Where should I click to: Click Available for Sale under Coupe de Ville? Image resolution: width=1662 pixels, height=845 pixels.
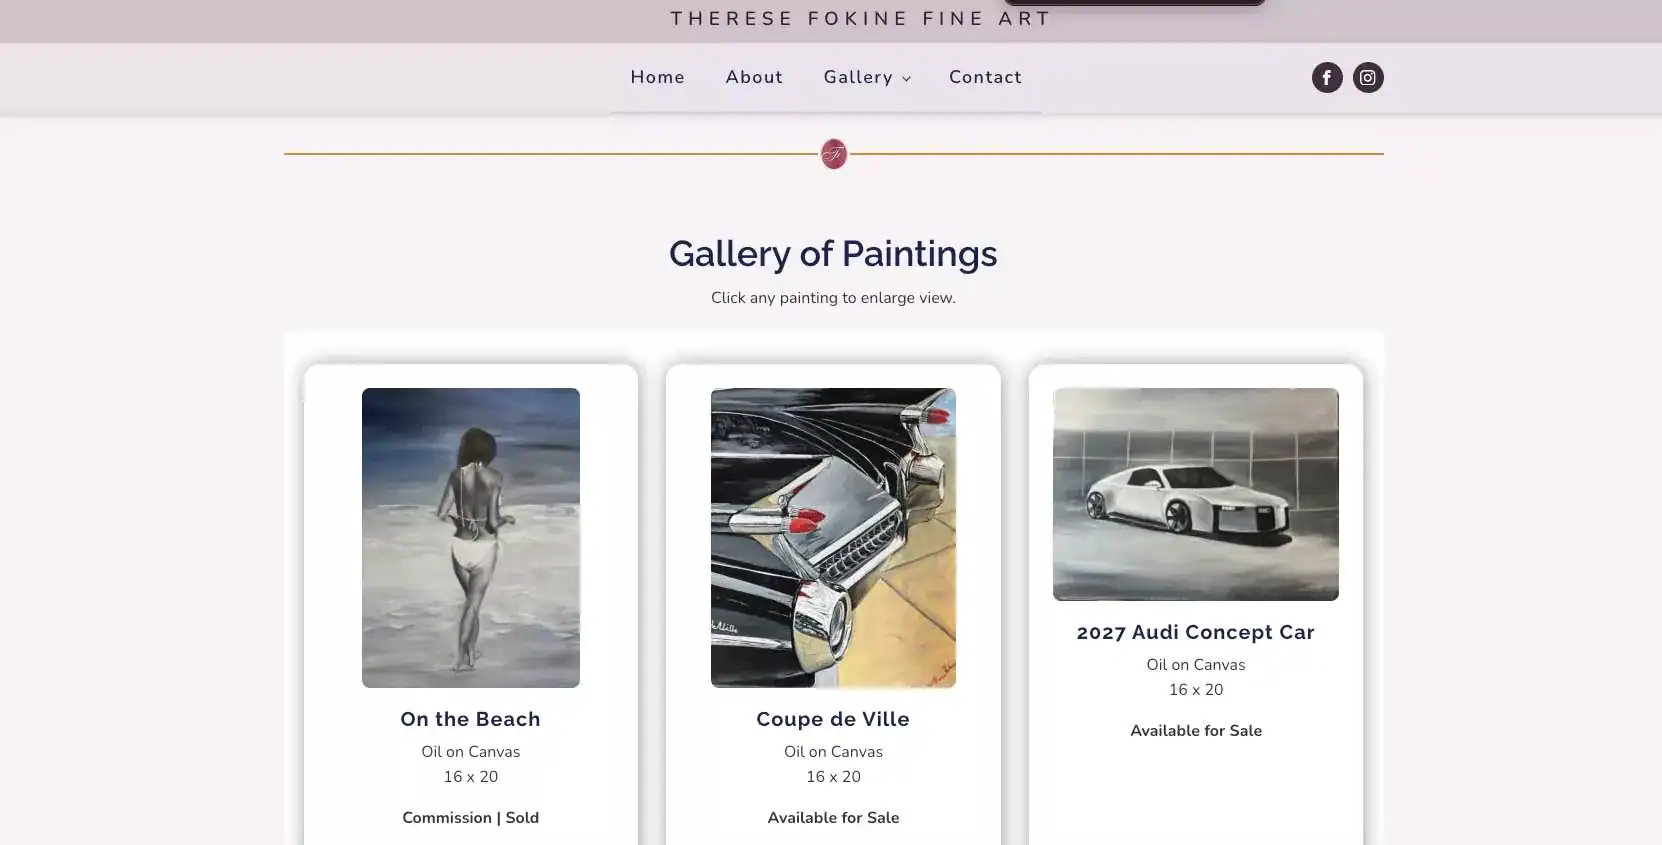coord(833,817)
